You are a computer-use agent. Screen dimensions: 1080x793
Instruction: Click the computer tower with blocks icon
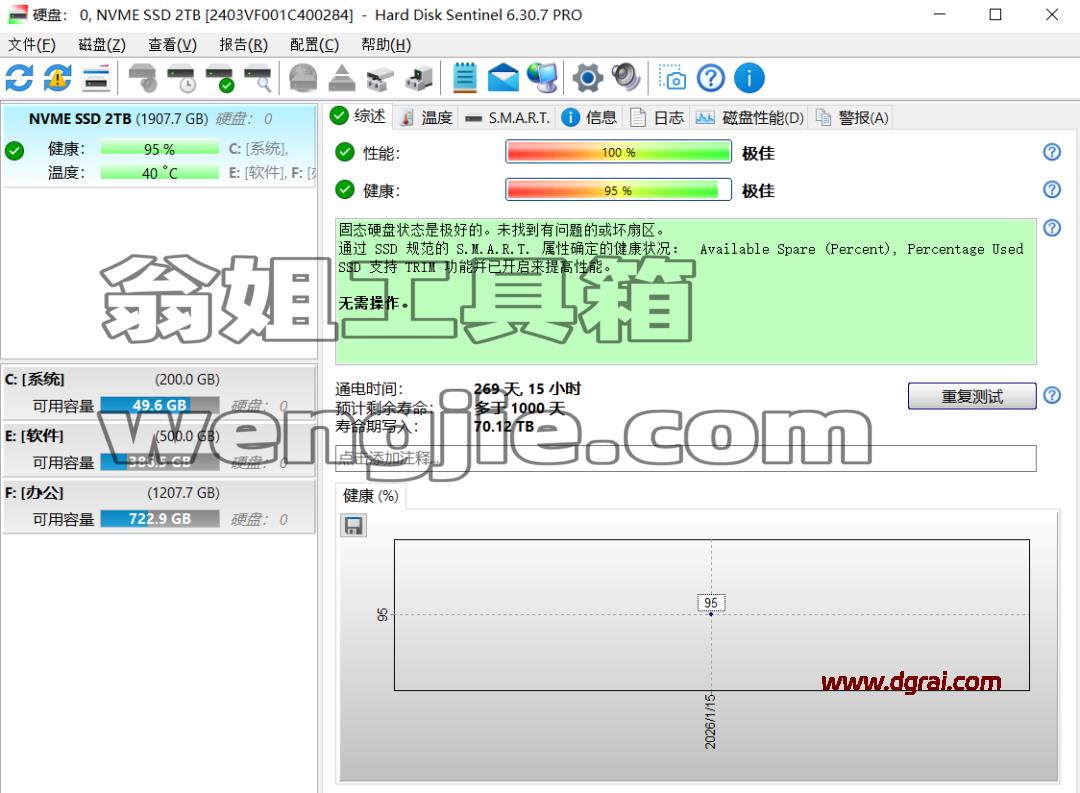coord(419,78)
